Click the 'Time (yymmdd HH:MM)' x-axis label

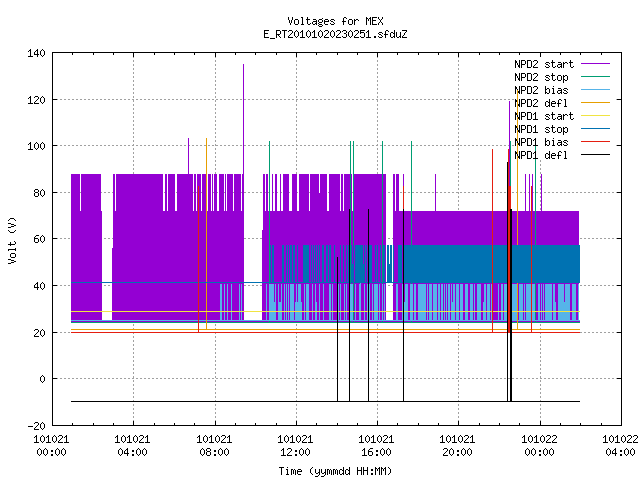335,471
